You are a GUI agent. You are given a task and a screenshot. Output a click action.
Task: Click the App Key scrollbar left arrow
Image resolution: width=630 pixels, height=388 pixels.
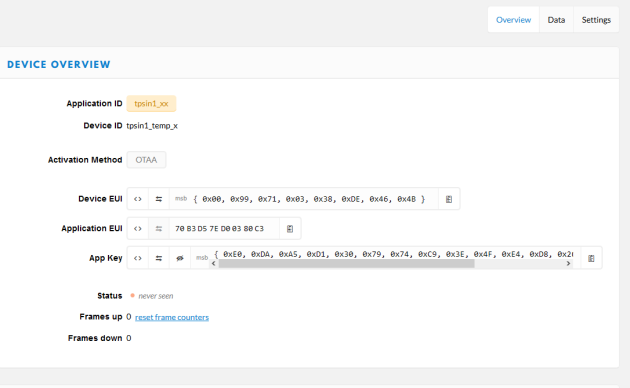click(214, 263)
